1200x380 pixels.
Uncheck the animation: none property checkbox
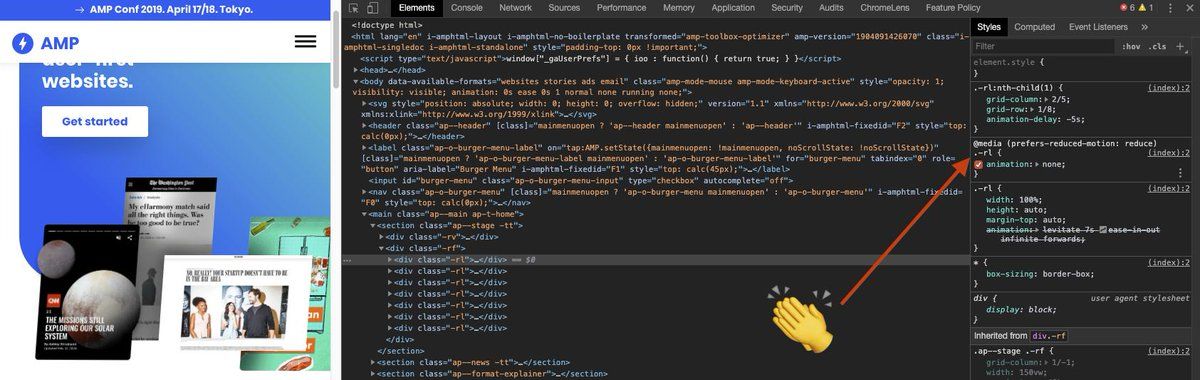979,164
